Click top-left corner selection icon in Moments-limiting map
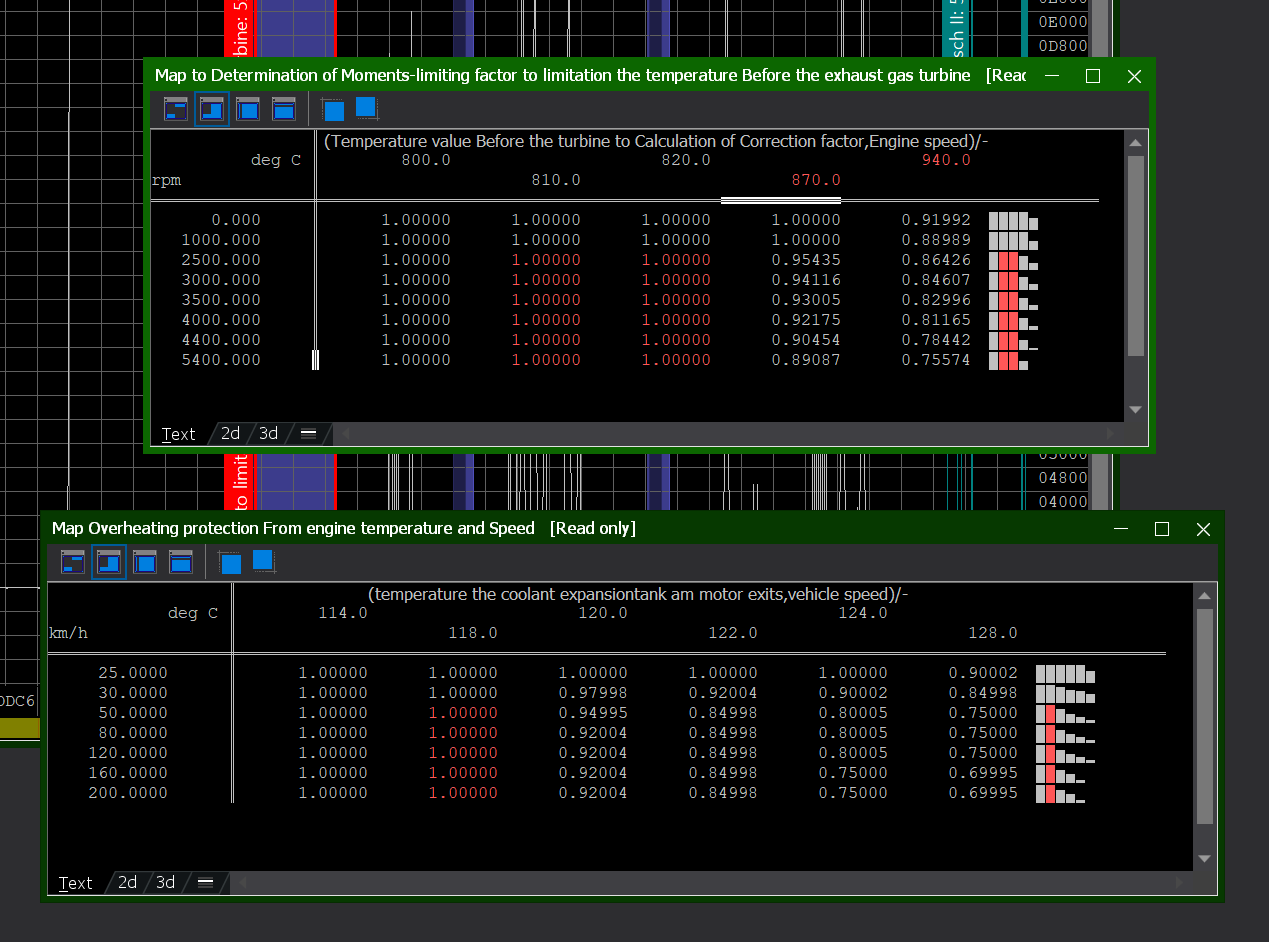 (333, 110)
